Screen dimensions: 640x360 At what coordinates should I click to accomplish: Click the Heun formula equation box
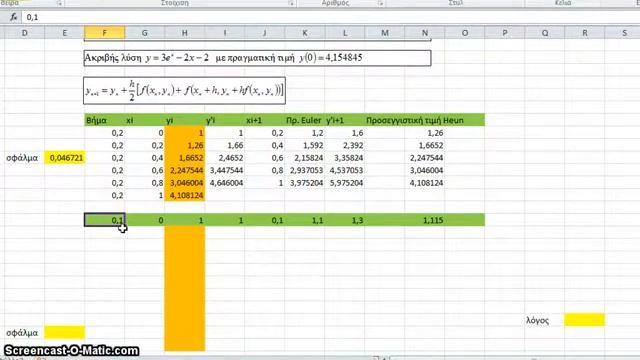tap(184, 90)
